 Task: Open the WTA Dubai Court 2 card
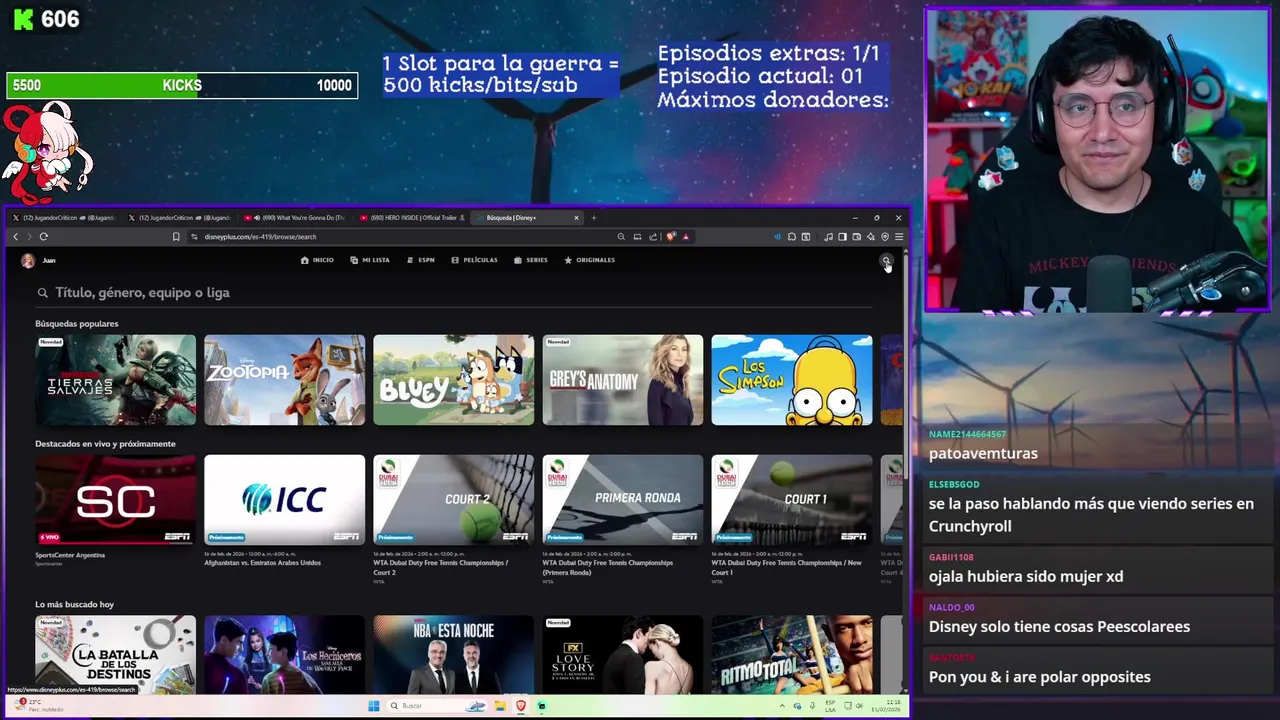tap(454, 500)
